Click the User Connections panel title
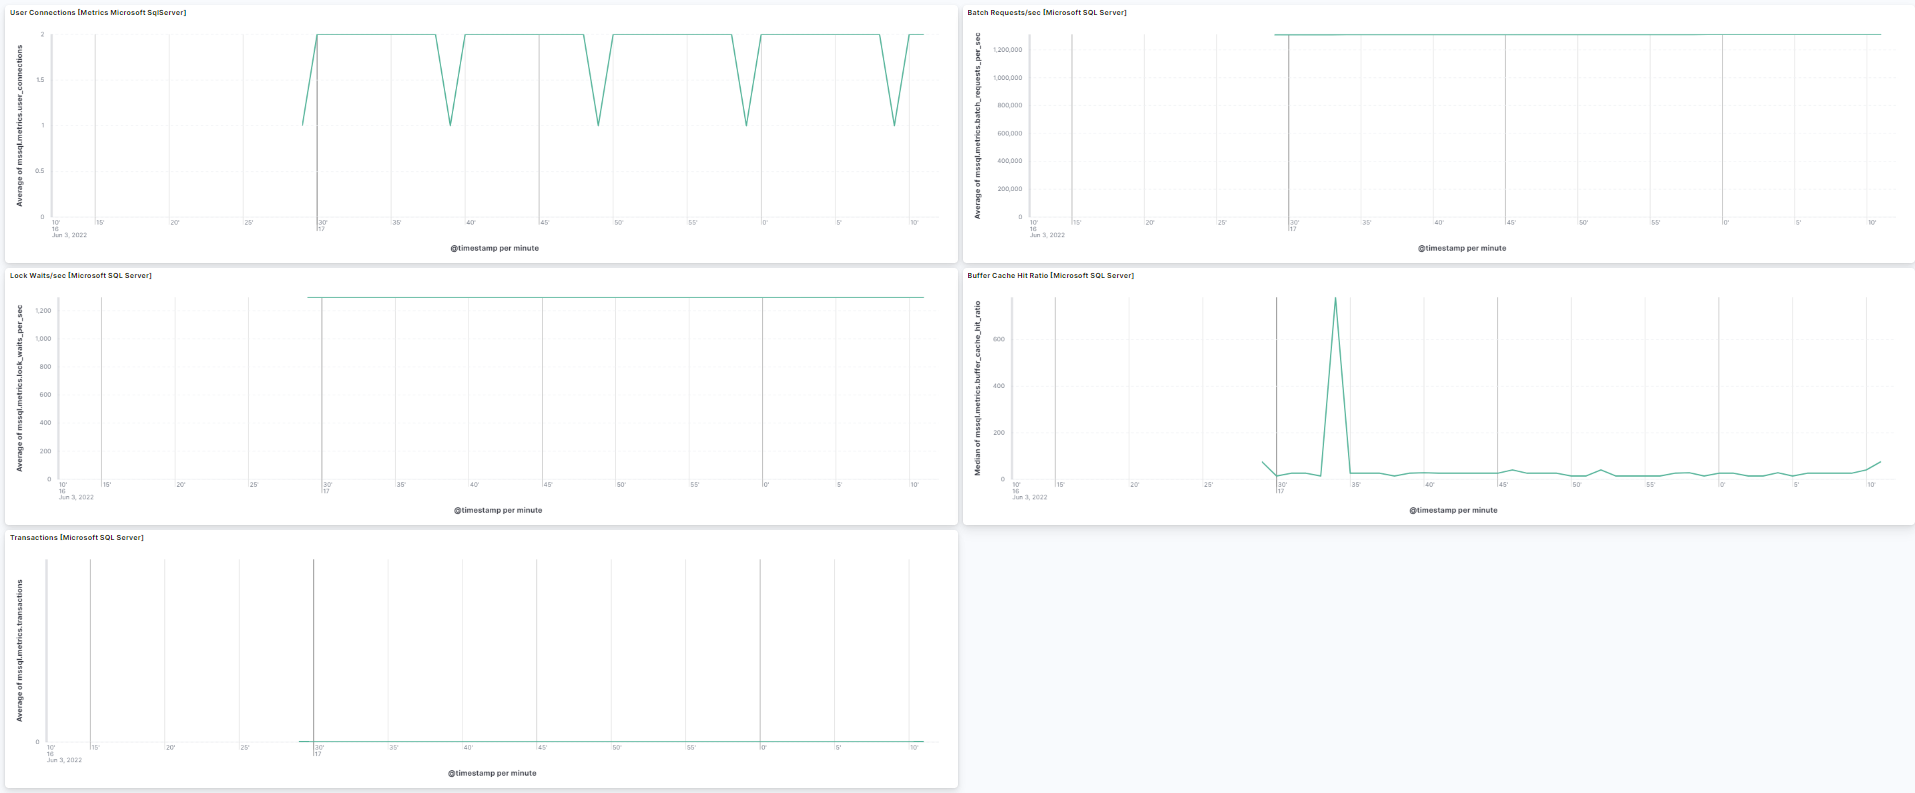Viewport: 1915px width, 793px height. [98, 13]
